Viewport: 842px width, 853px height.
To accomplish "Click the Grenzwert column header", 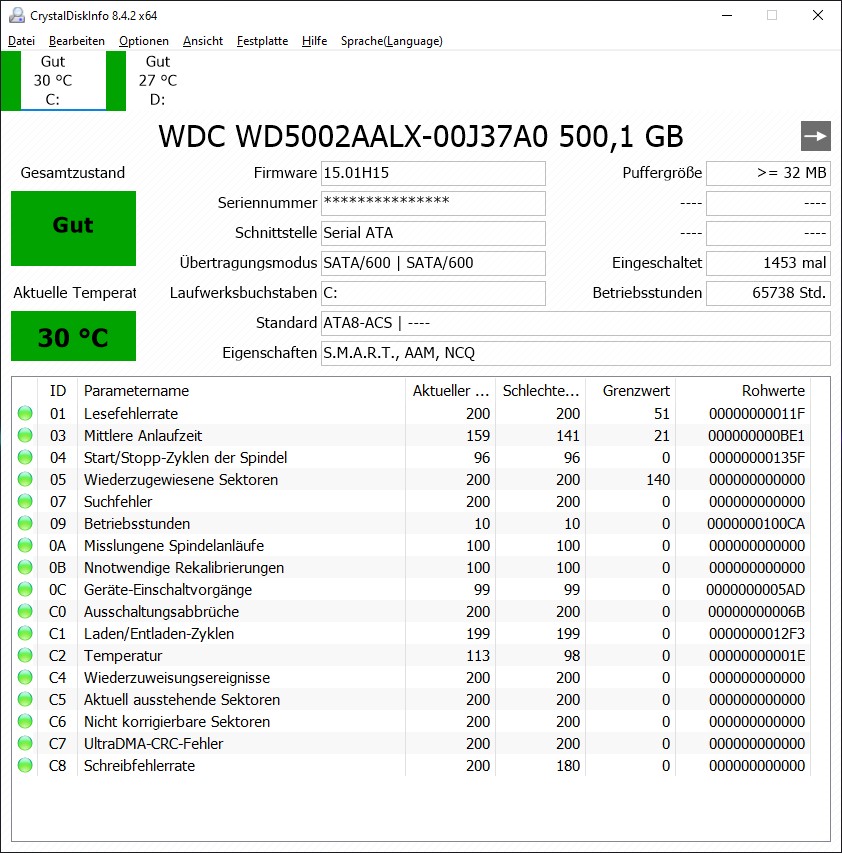I will point(630,391).
